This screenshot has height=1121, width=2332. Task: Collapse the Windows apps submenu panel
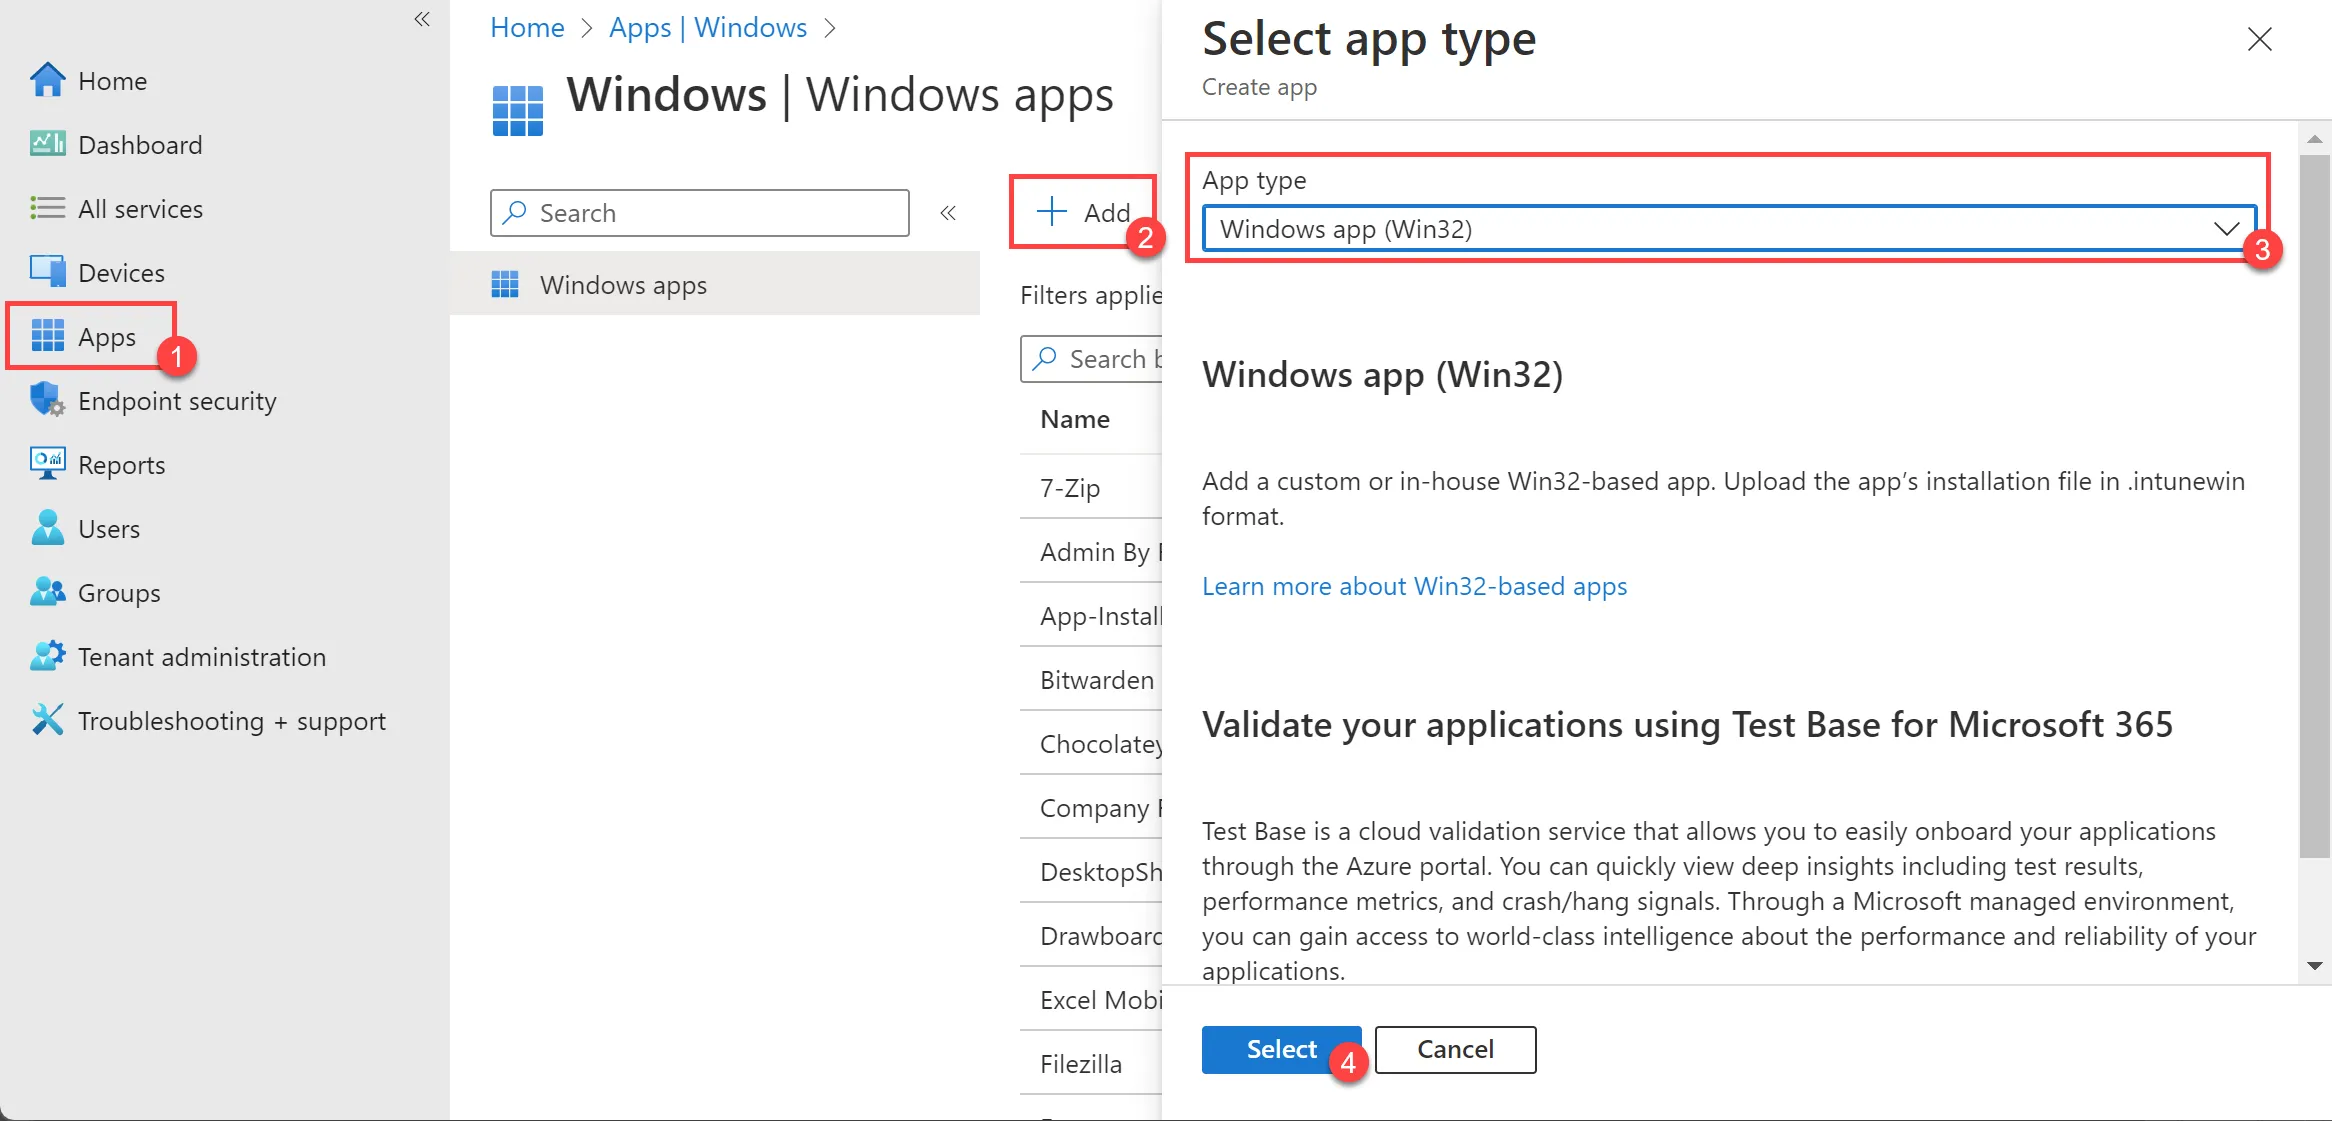(x=948, y=213)
